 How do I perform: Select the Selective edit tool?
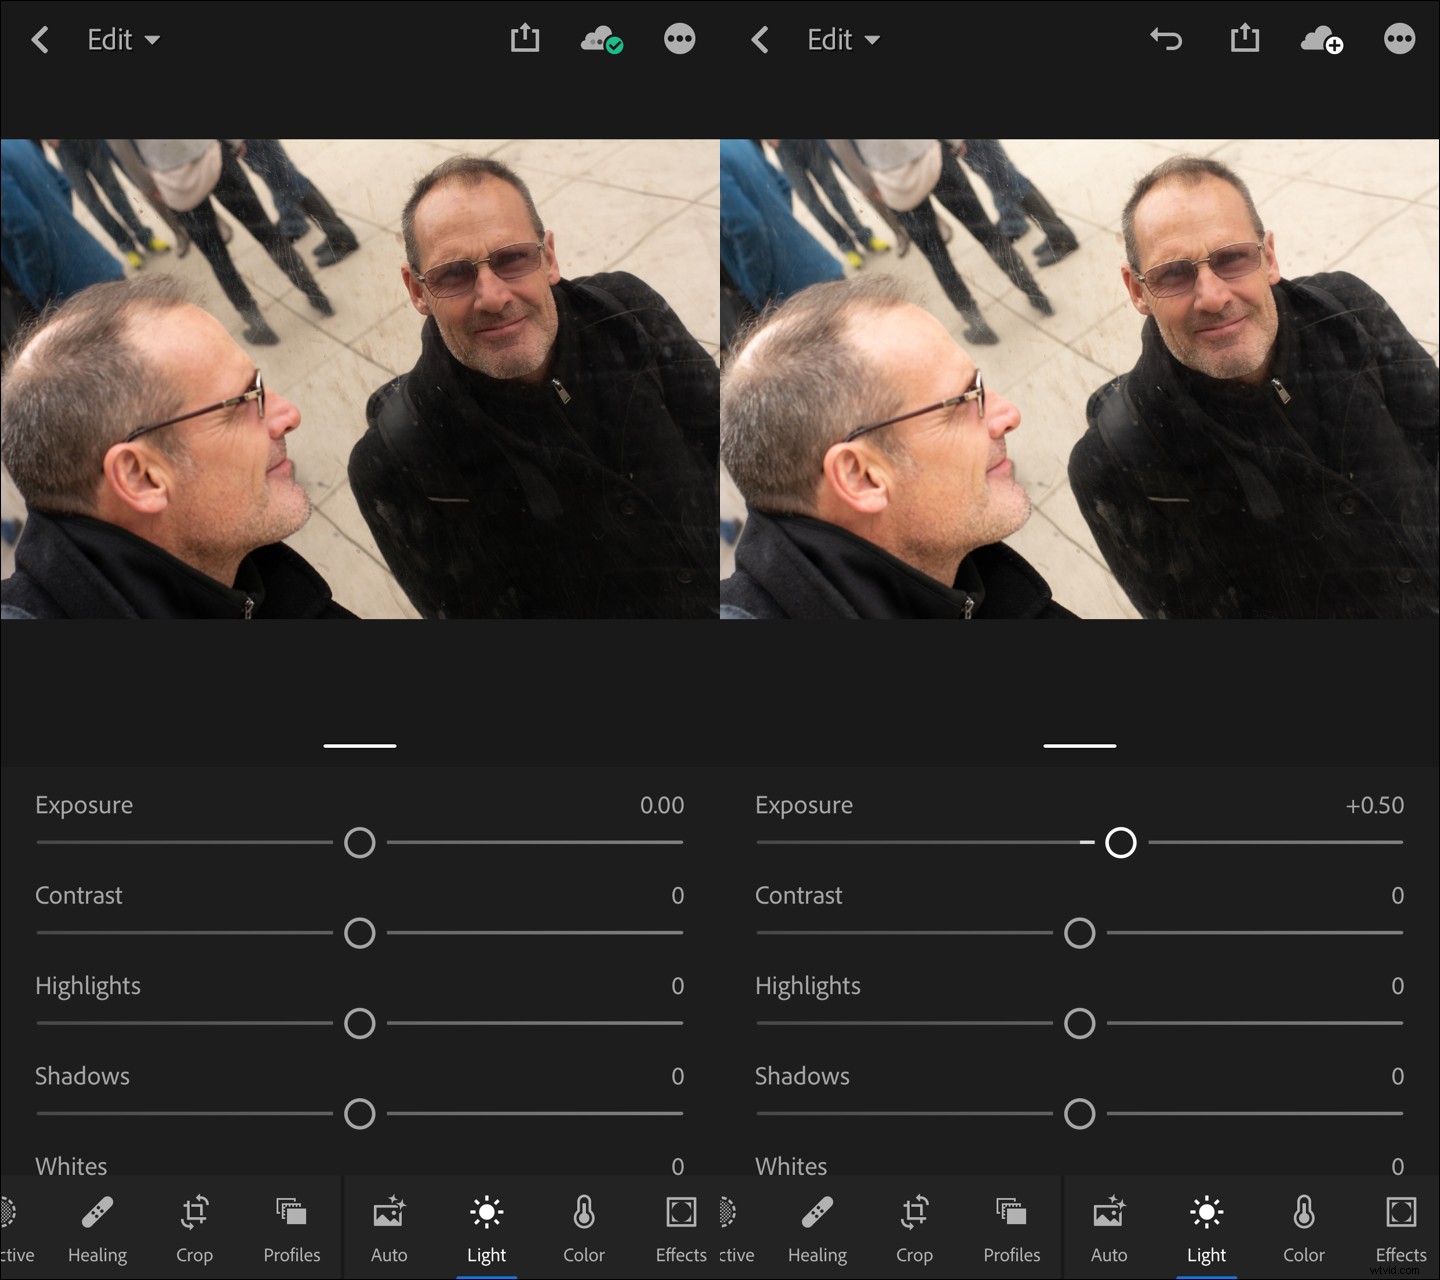point(14,1228)
